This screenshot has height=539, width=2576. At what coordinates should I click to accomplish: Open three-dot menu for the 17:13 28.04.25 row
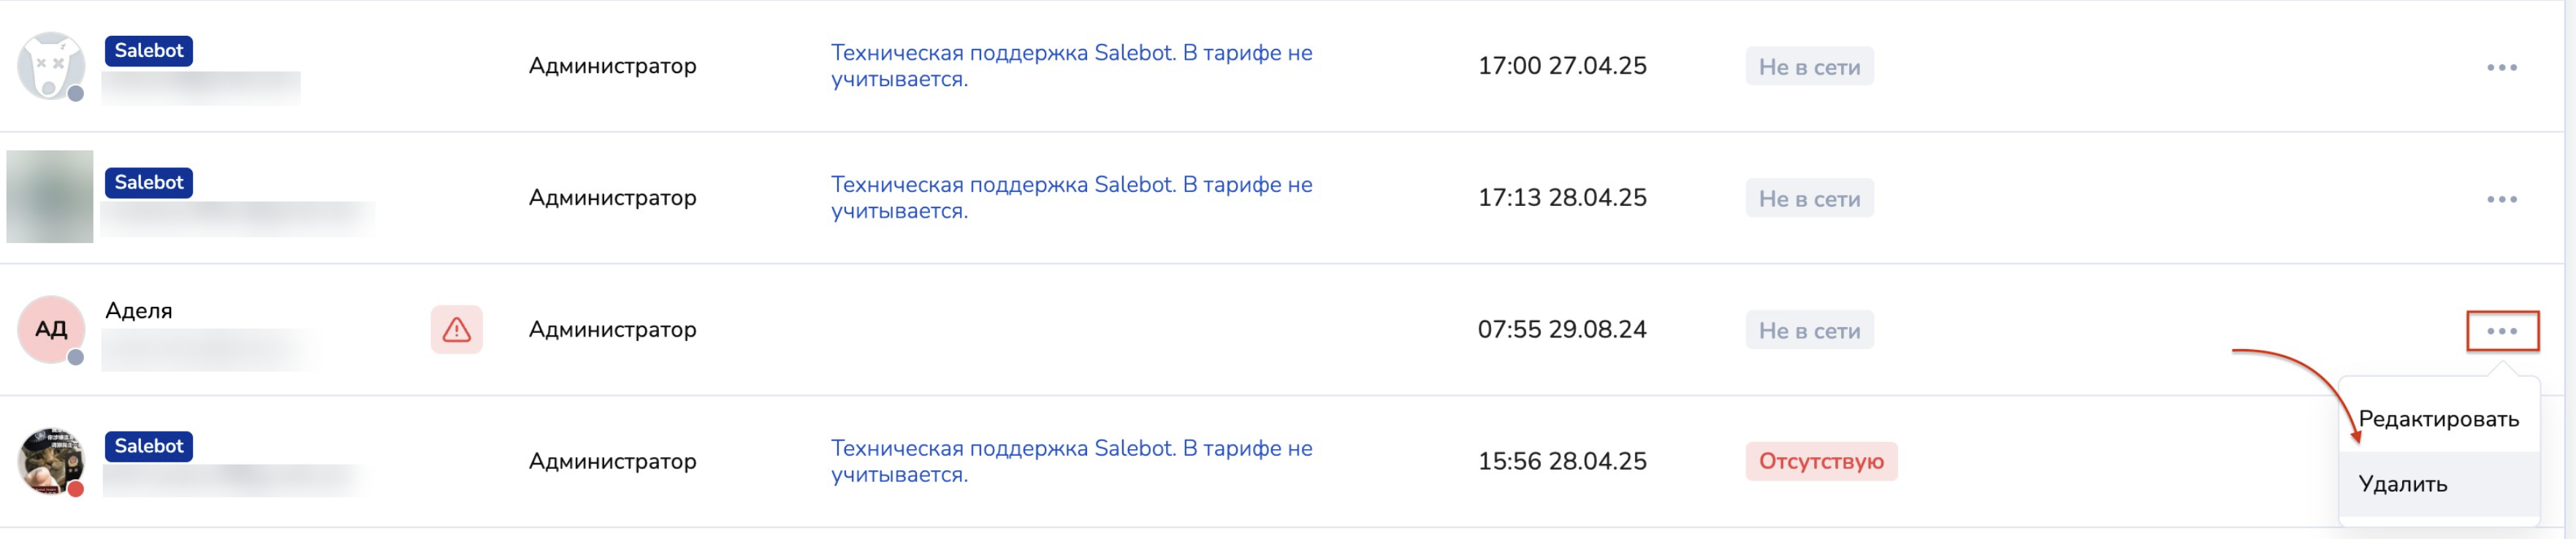coord(2501,199)
